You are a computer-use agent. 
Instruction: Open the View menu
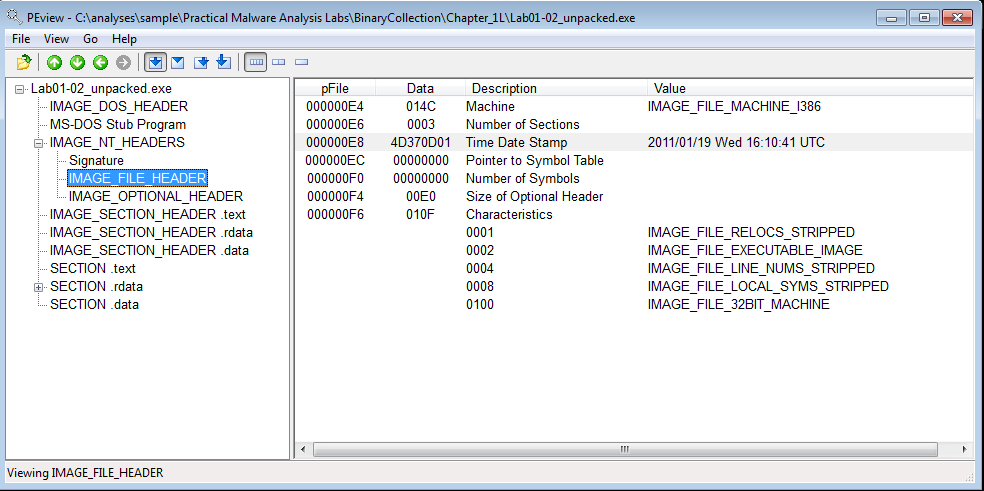click(56, 39)
